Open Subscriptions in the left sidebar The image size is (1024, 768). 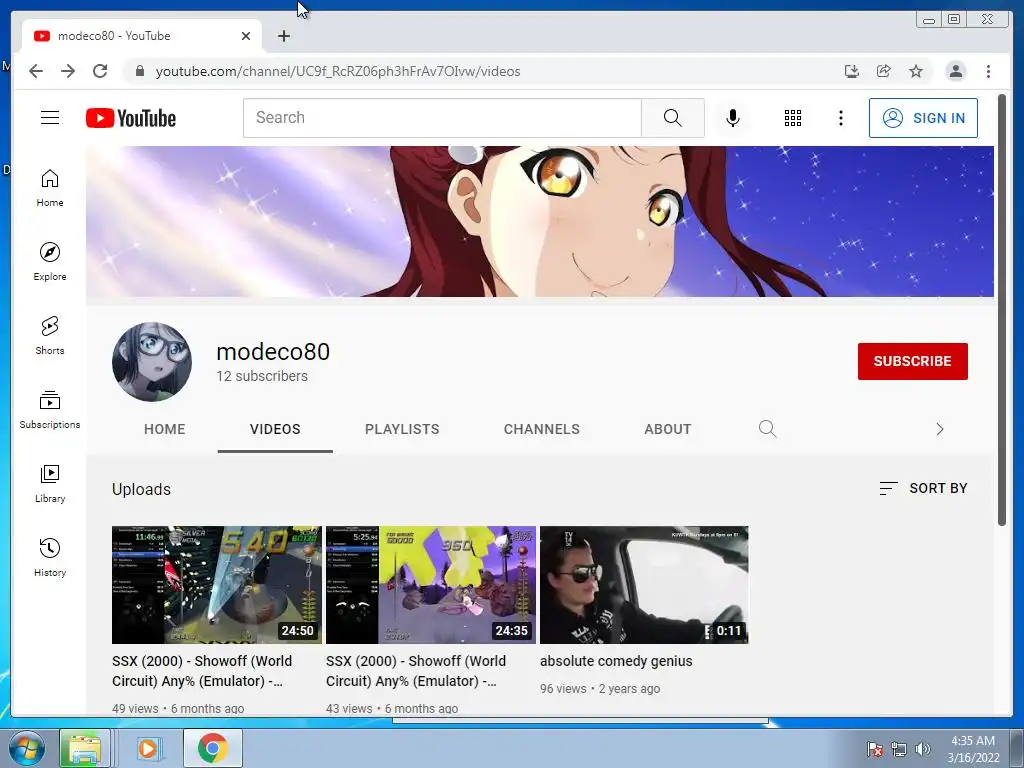50,409
